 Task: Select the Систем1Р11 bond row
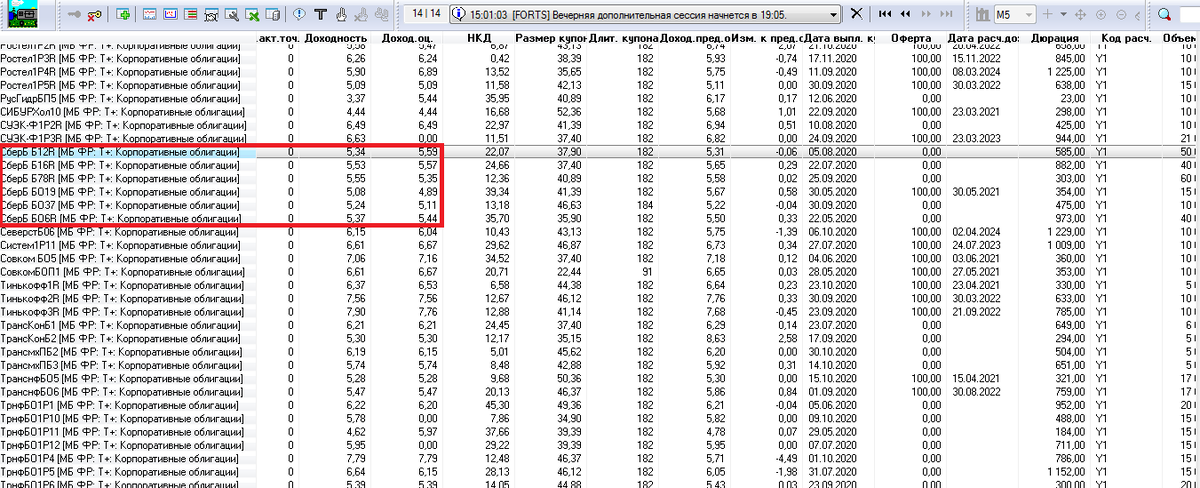tap(600, 245)
